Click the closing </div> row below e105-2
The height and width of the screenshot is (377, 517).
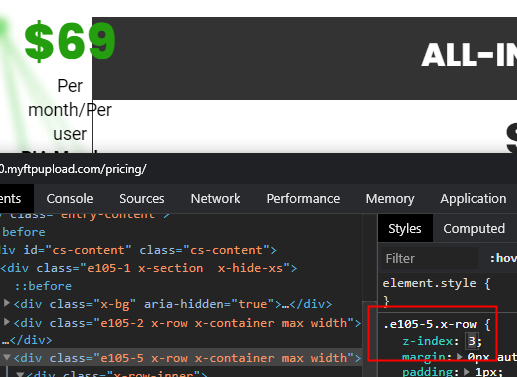coord(28,340)
